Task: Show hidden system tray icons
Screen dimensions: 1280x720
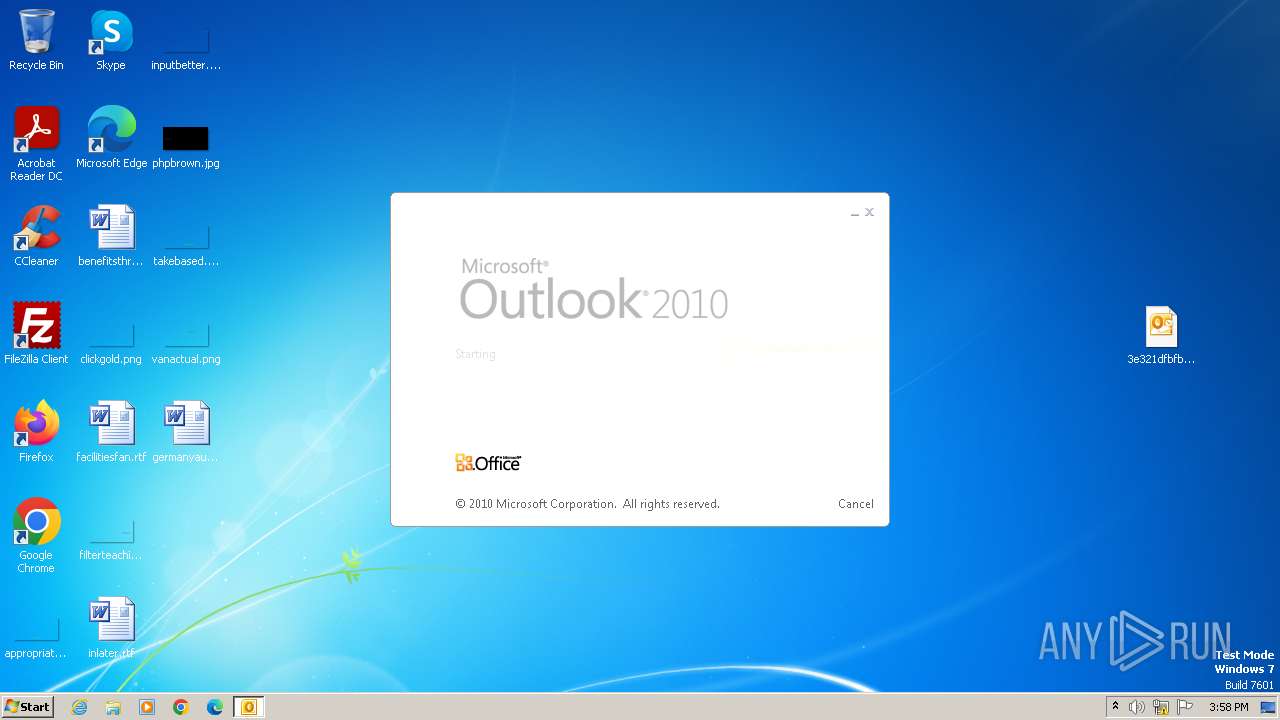Action: 1115,707
